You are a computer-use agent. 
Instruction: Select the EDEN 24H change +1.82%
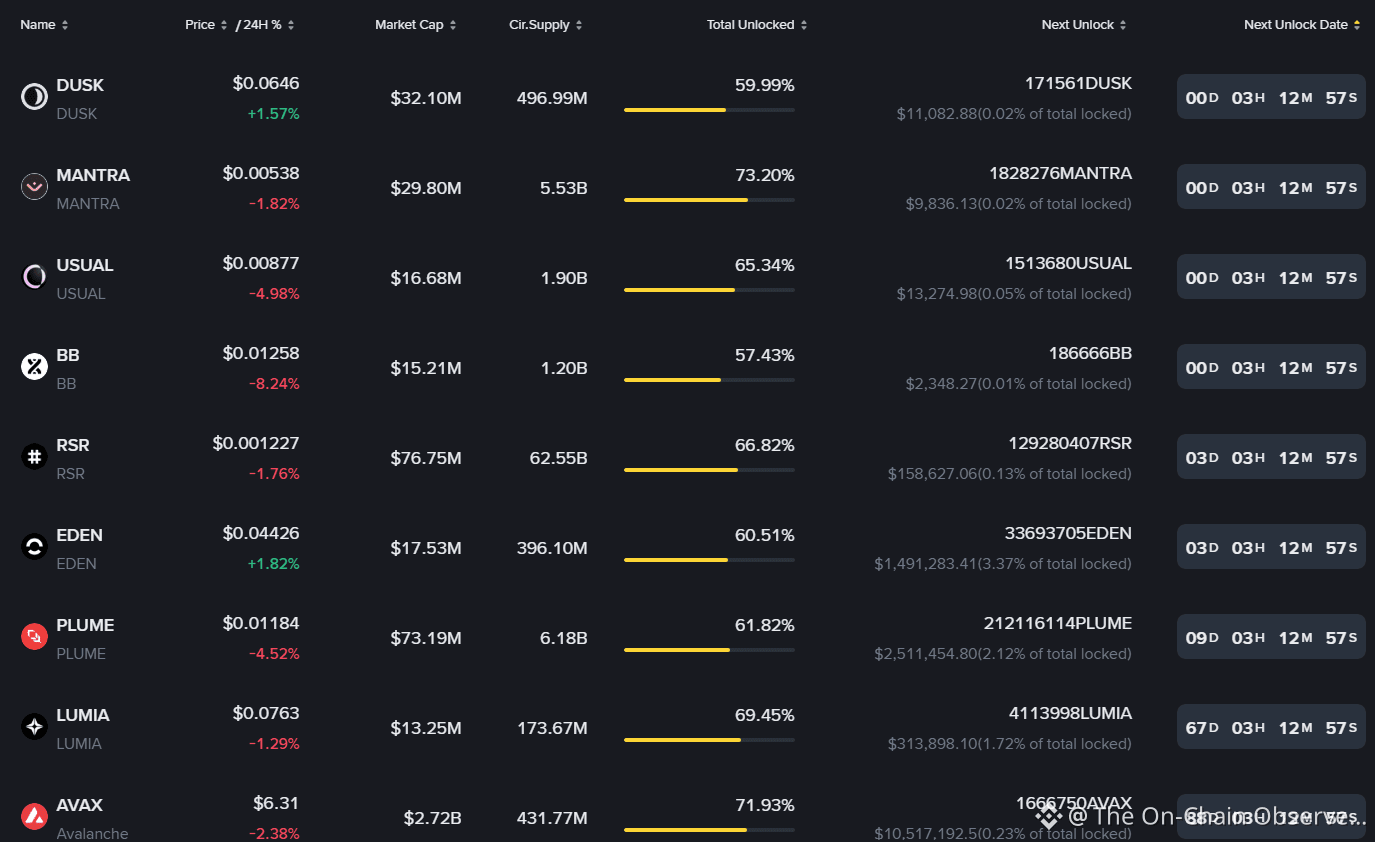[x=274, y=564]
